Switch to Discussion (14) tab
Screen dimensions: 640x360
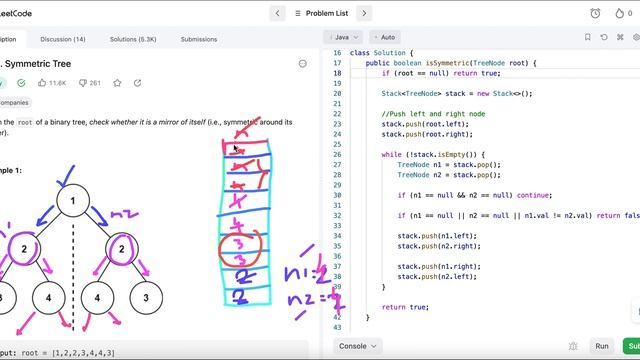point(63,39)
